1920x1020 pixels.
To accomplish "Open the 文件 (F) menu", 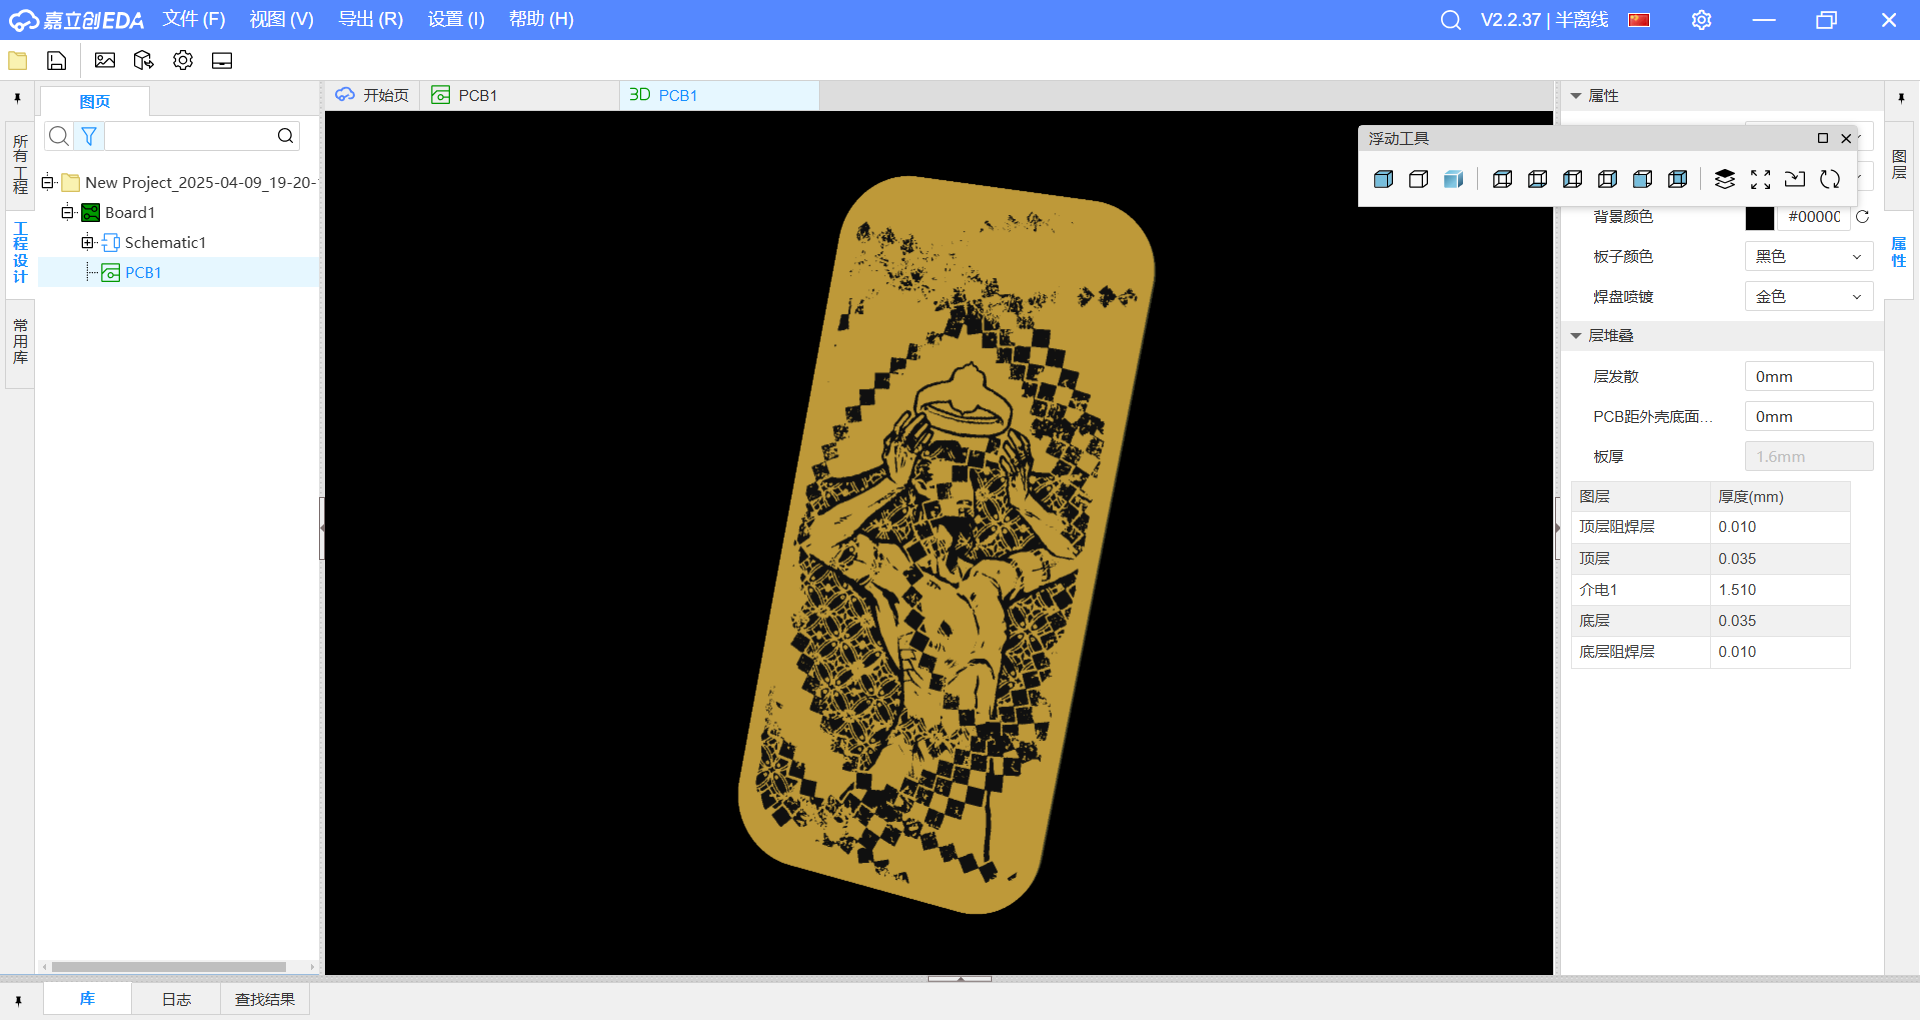I will (194, 20).
